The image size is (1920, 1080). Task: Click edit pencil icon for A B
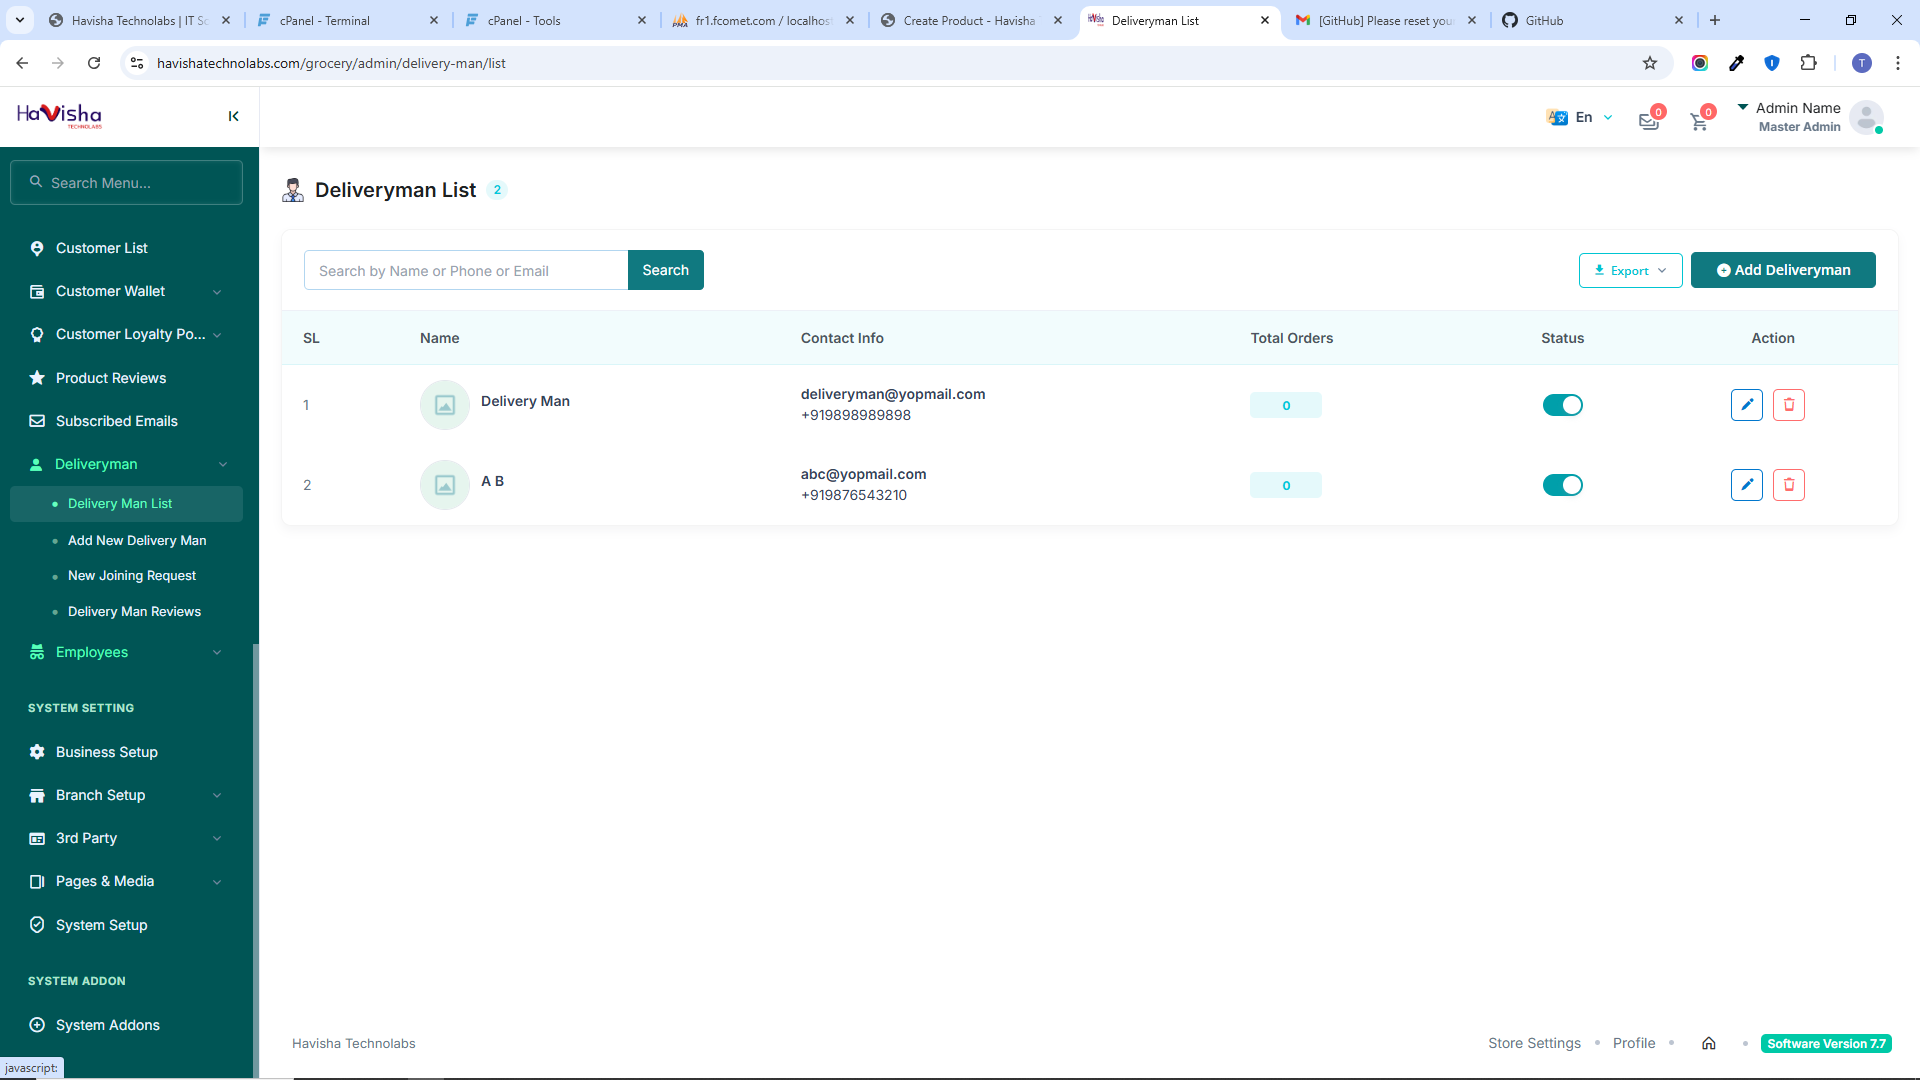pos(1746,485)
